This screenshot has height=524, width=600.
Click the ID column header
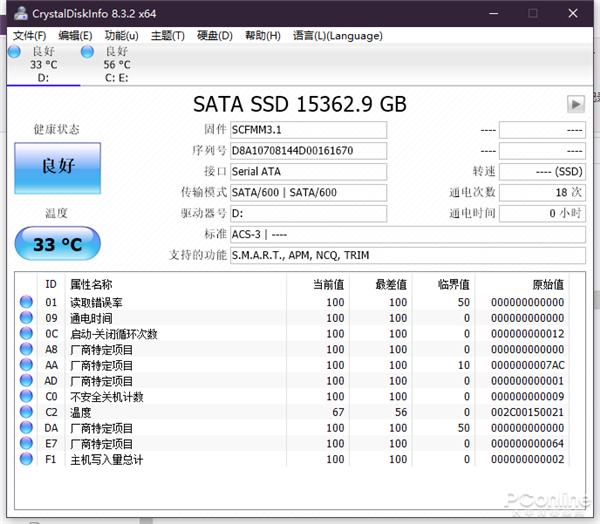(x=51, y=284)
